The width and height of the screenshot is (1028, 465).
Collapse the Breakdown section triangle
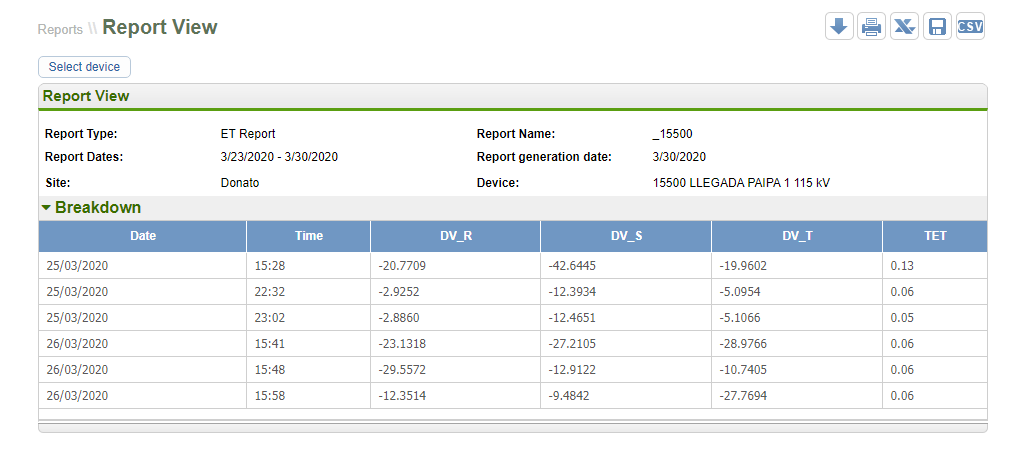coord(46,208)
